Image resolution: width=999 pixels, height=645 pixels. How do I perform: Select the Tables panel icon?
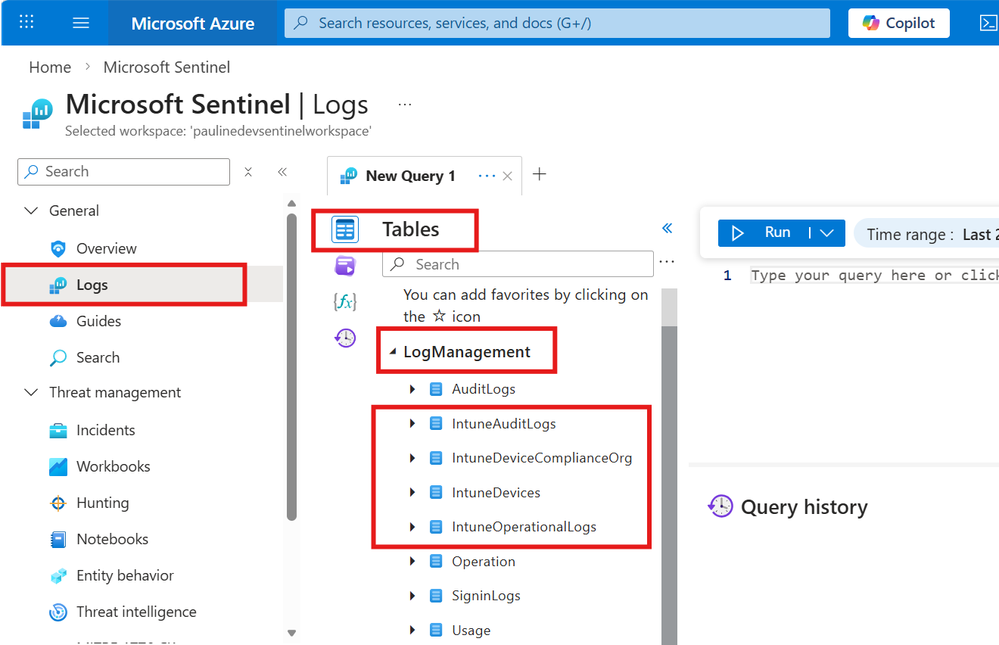(x=345, y=230)
